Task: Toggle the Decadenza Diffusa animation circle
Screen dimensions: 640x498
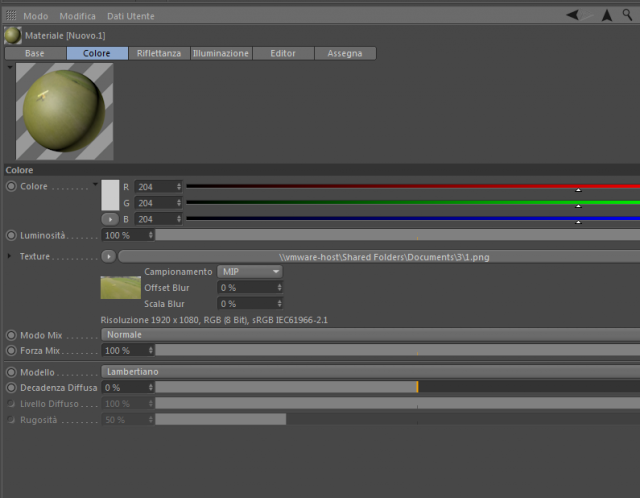Action: pos(11,387)
